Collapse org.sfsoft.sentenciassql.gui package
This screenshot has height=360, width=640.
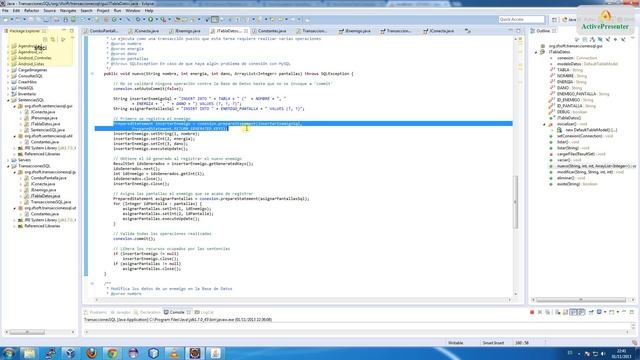tap(15, 106)
